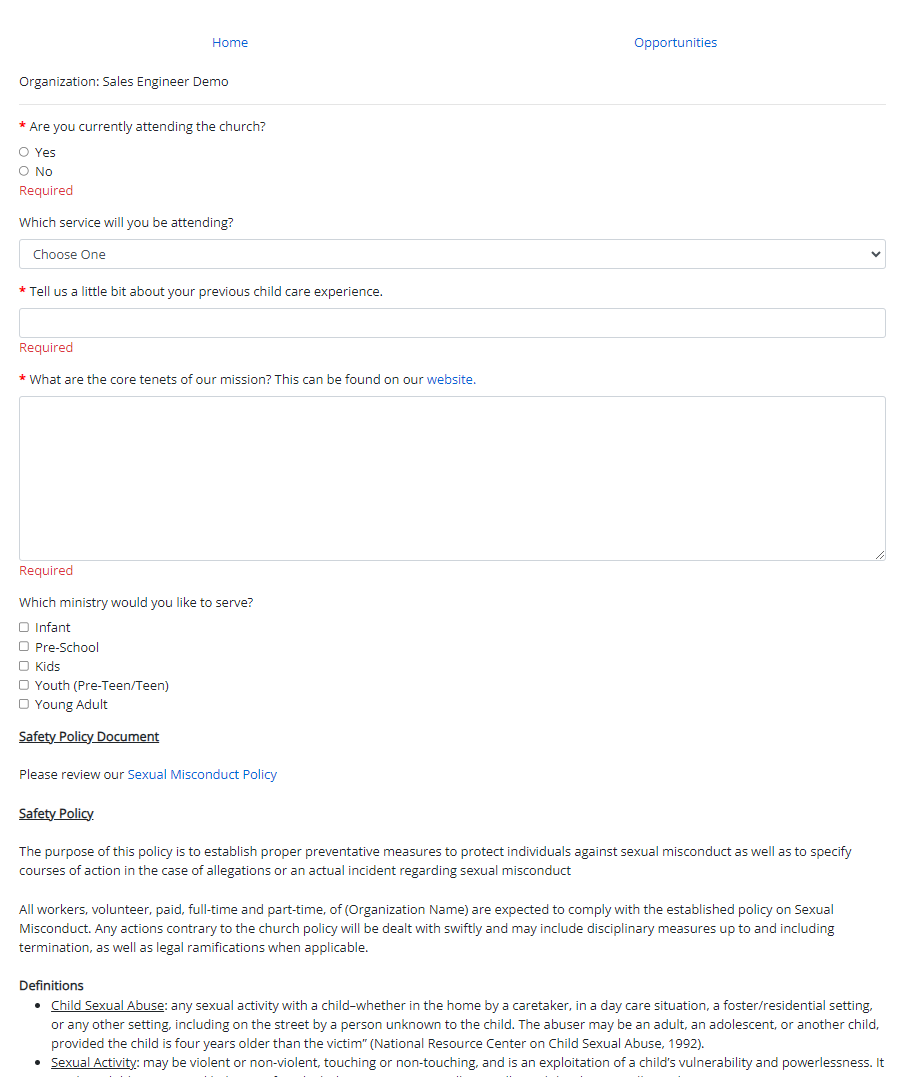Screen dimensions: 897x1077
Task: Click the dropdown arrow beside Choose One
Action: pyautogui.click(x=876, y=254)
